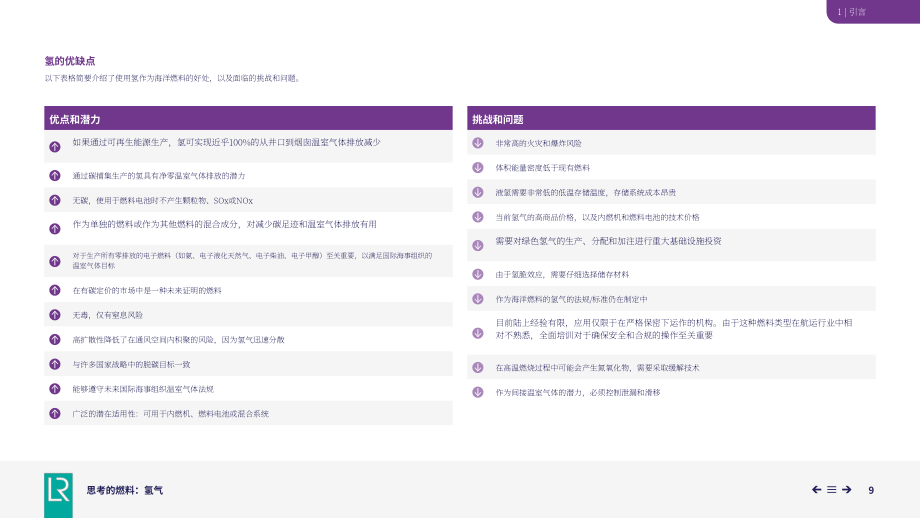This screenshot has width=920, height=518.
Task: Open the contents menu icon in the footer
Action: (831, 489)
